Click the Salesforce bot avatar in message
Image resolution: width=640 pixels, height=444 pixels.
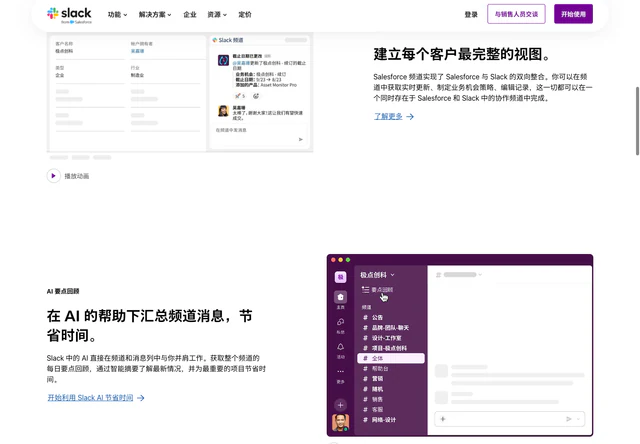coord(223,60)
